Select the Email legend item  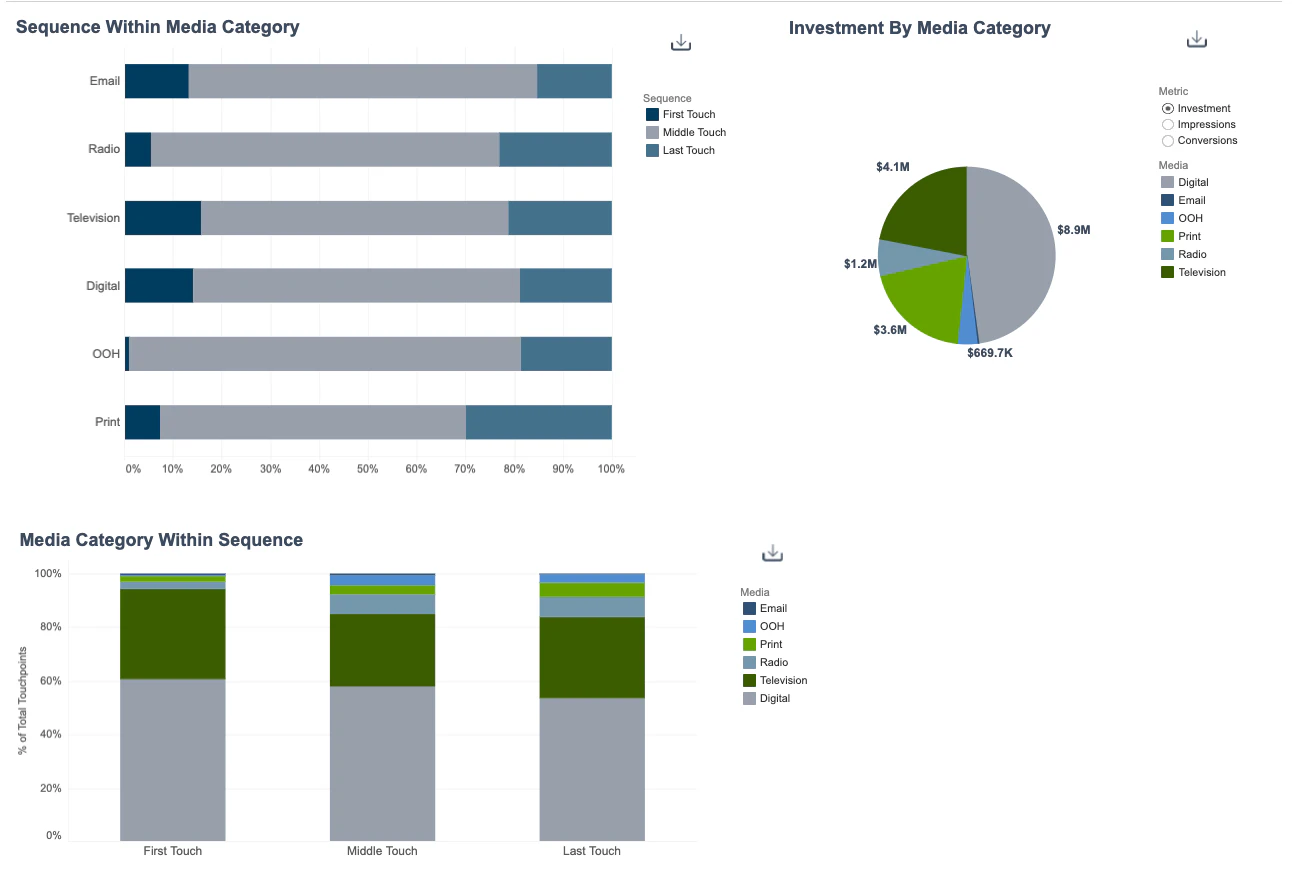[1166, 200]
